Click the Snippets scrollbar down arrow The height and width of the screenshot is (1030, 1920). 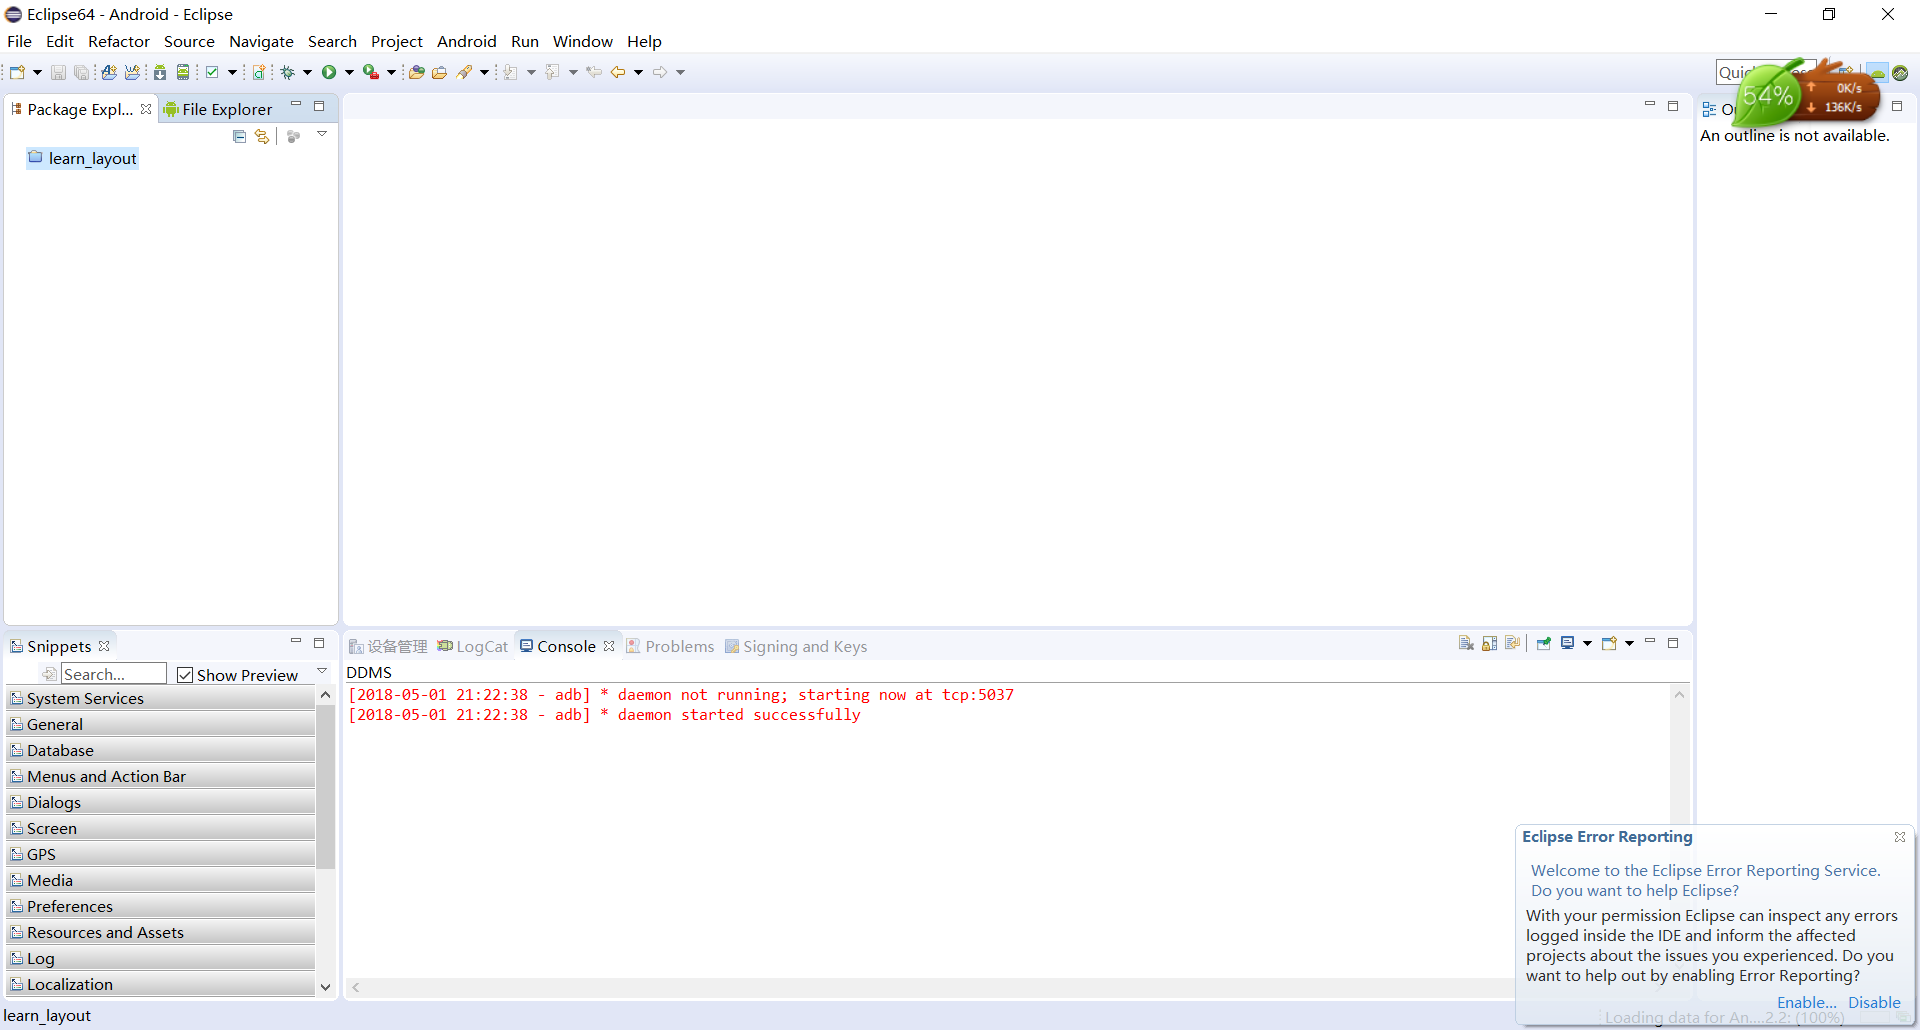point(325,987)
